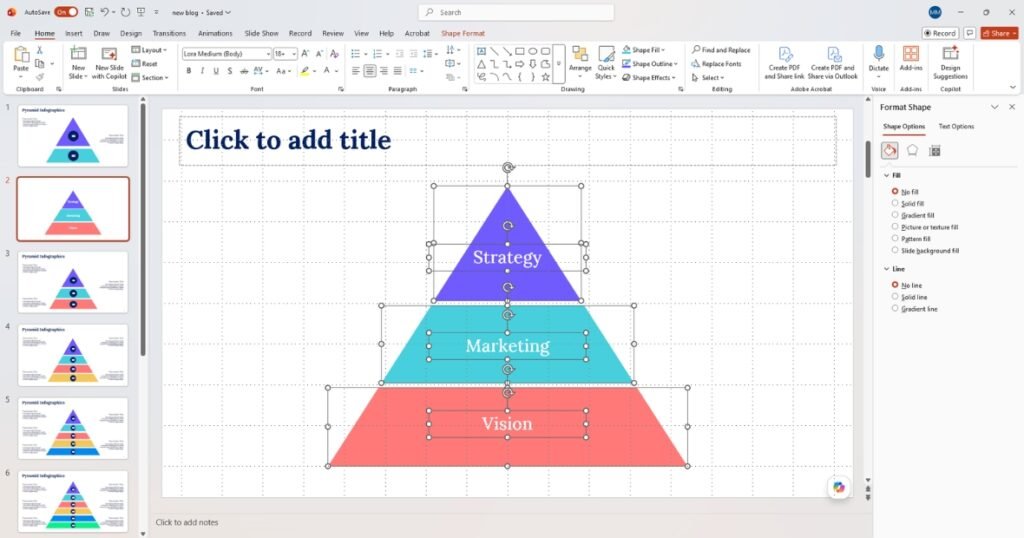Switch to the Design tab
The height and width of the screenshot is (538, 1024).
click(131, 33)
